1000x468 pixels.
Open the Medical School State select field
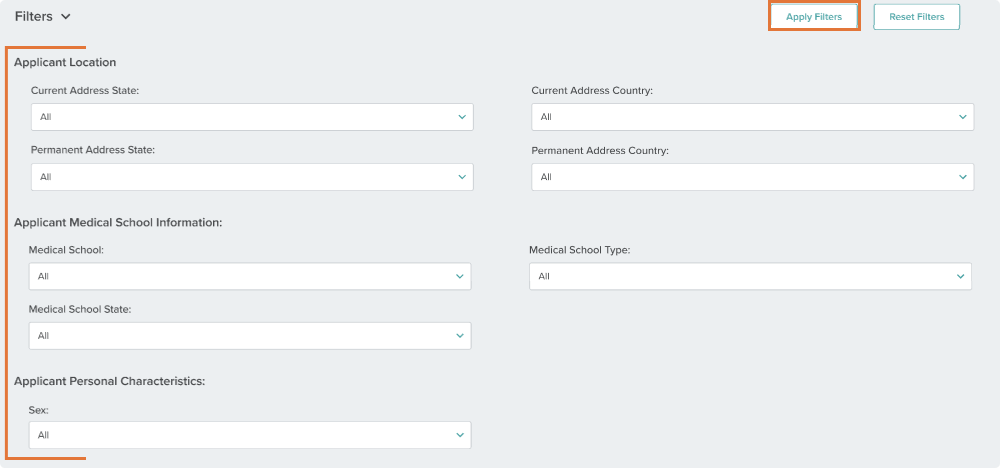pyautogui.click(x=250, y=335)
